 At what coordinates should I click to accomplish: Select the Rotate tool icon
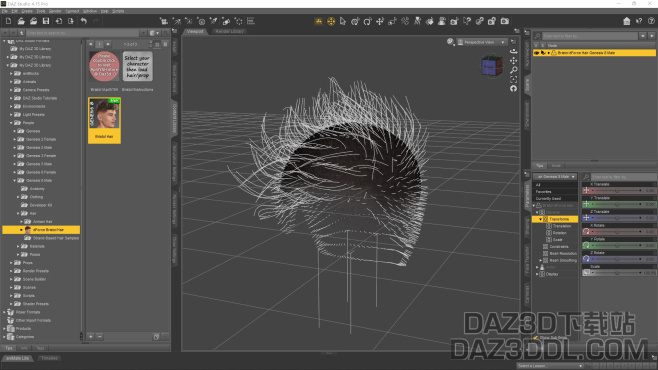click(368, 21)
